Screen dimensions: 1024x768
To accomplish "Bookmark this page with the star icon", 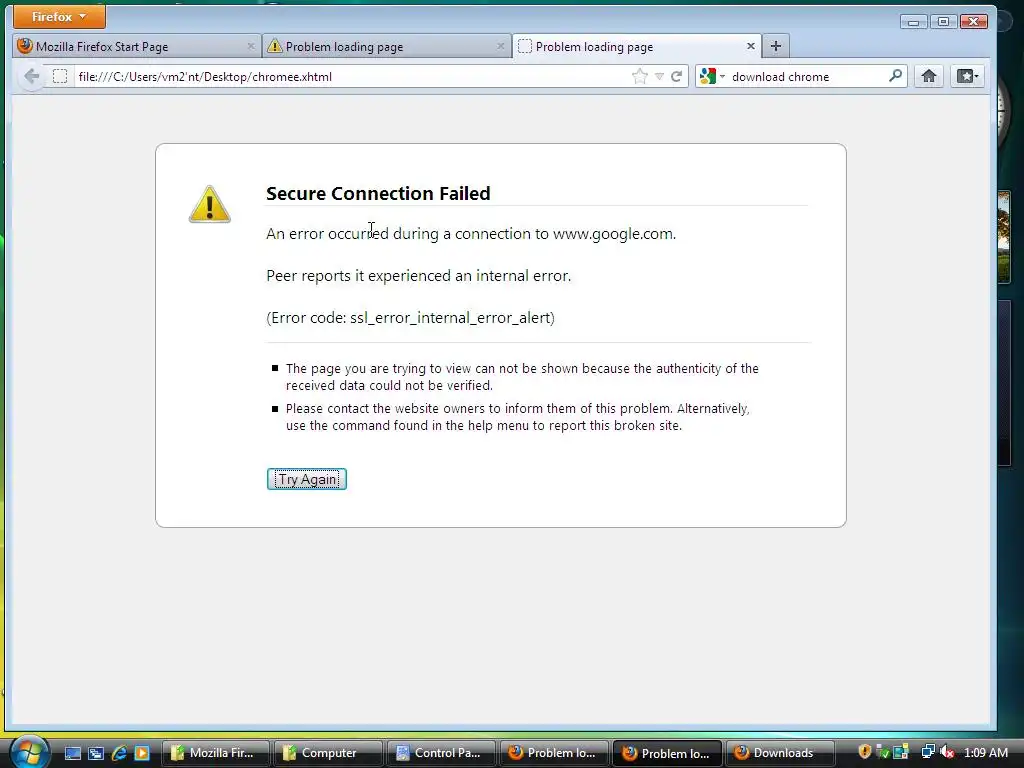I will click(640, 76).
